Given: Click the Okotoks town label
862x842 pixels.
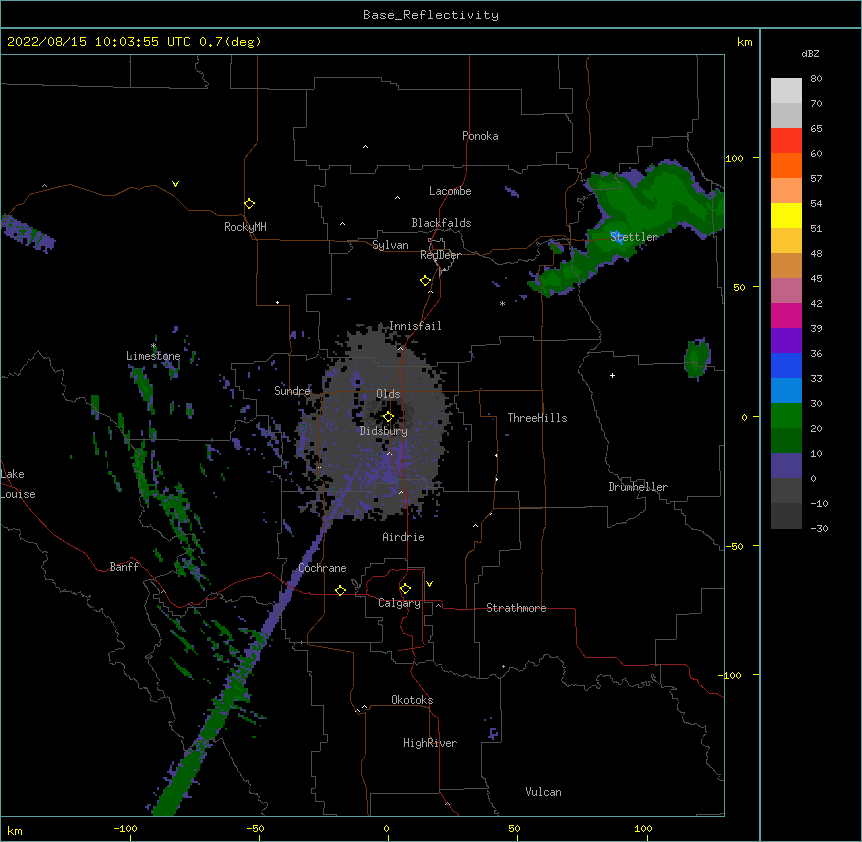Looking at the screenshot, I should point(412,700).
